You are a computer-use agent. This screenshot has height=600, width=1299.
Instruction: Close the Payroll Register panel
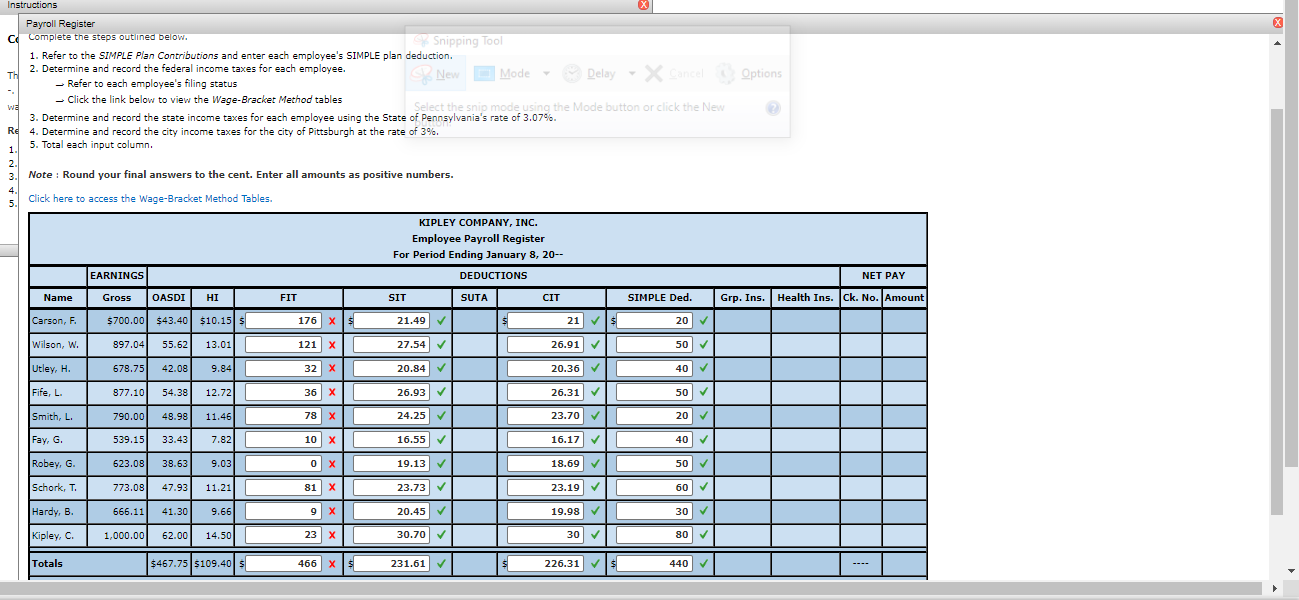pyautogui.click(x=1277, y=22)
